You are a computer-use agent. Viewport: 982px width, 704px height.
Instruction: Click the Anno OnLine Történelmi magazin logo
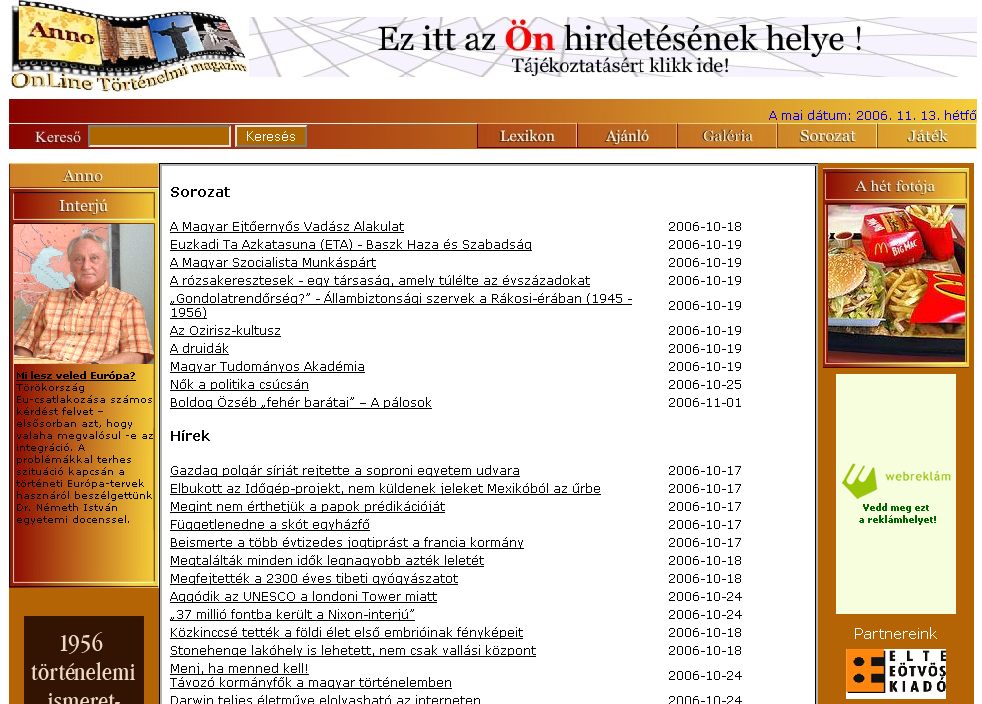click(x=128, y=47)
